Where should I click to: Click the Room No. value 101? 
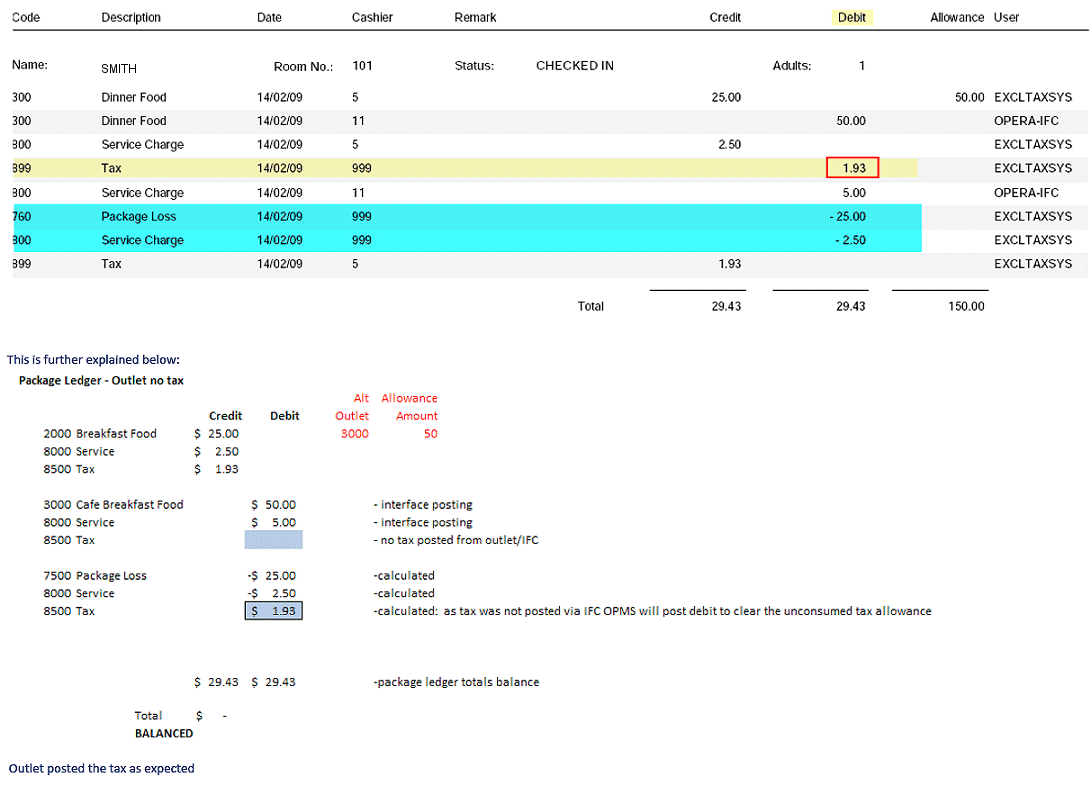click(361, 65)
